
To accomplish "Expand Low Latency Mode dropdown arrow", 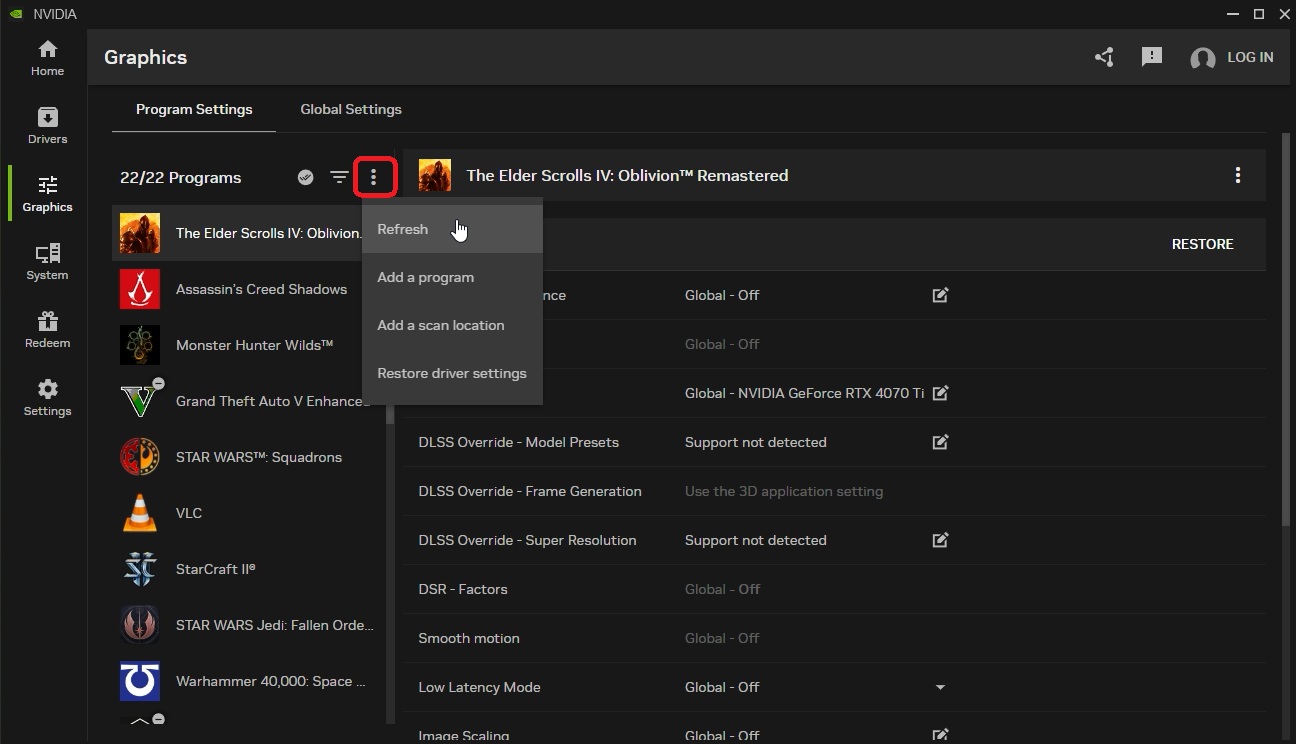I will pos(940,687).
